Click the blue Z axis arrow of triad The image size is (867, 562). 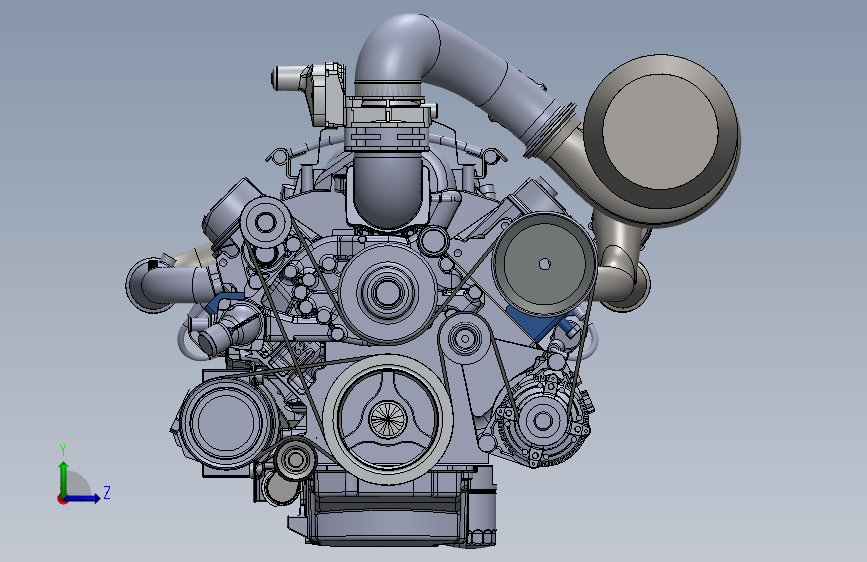(x=83, y=498)
